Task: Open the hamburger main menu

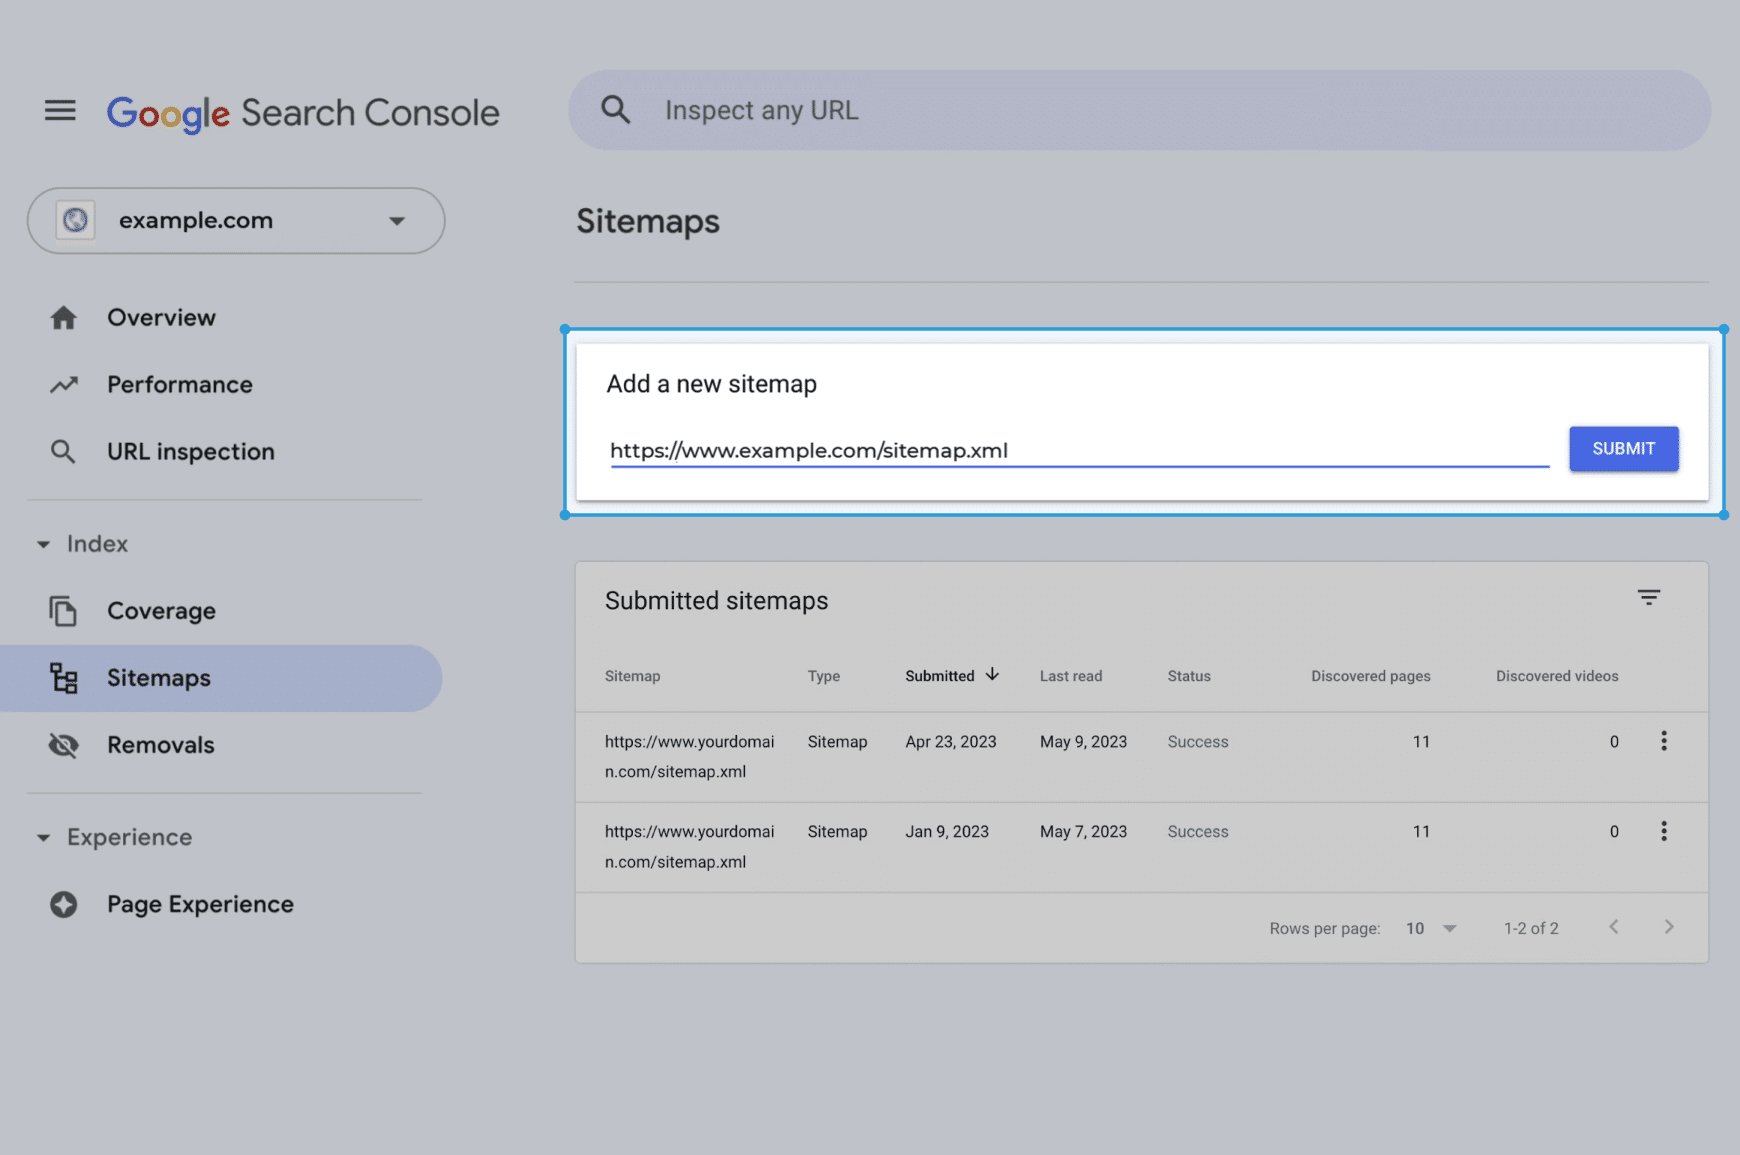Action: 60,111
